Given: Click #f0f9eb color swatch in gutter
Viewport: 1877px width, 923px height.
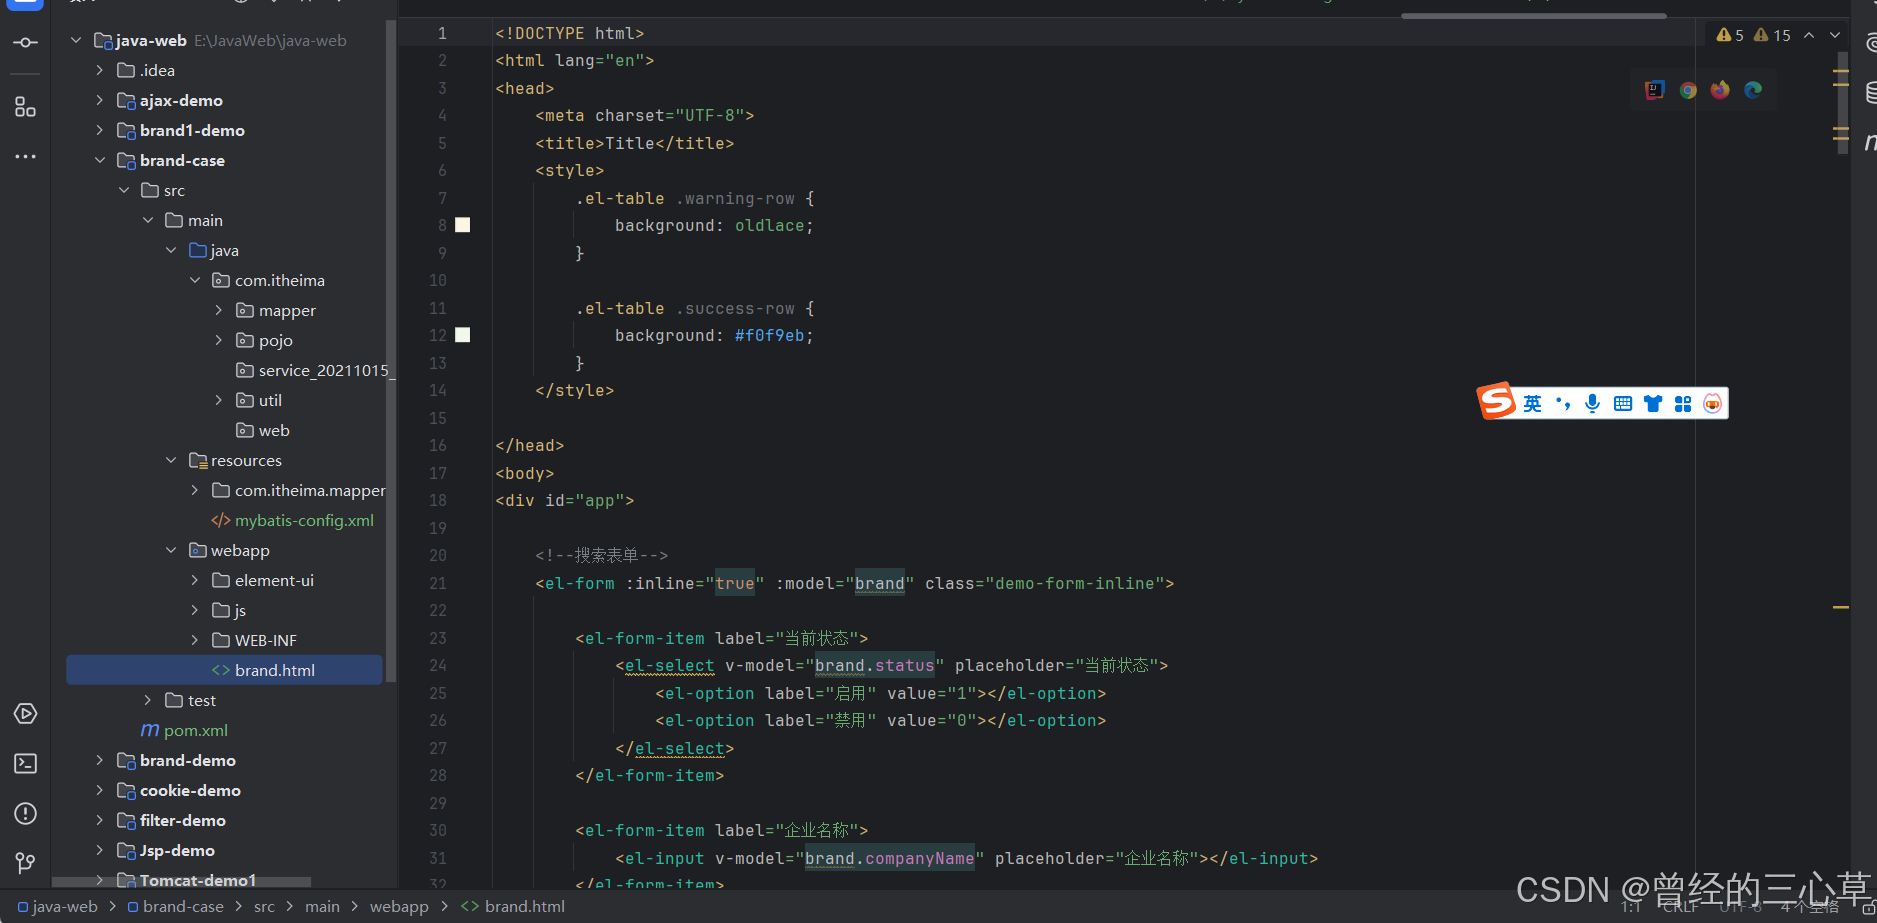Looking at the screenshot, I should click(463, 335).
